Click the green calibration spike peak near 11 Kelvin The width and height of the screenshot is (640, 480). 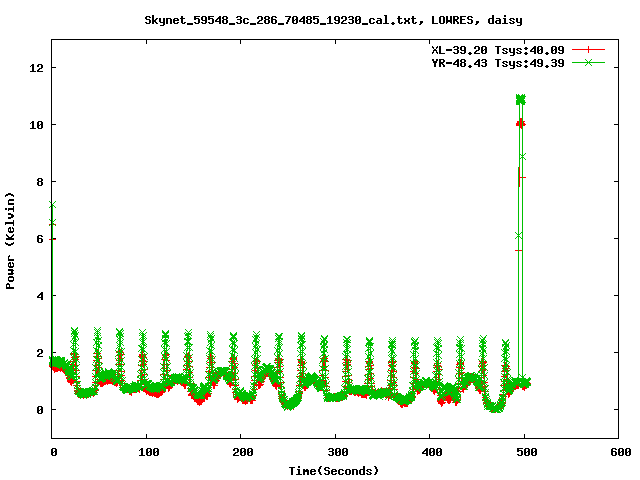click(x=521, y=99)
